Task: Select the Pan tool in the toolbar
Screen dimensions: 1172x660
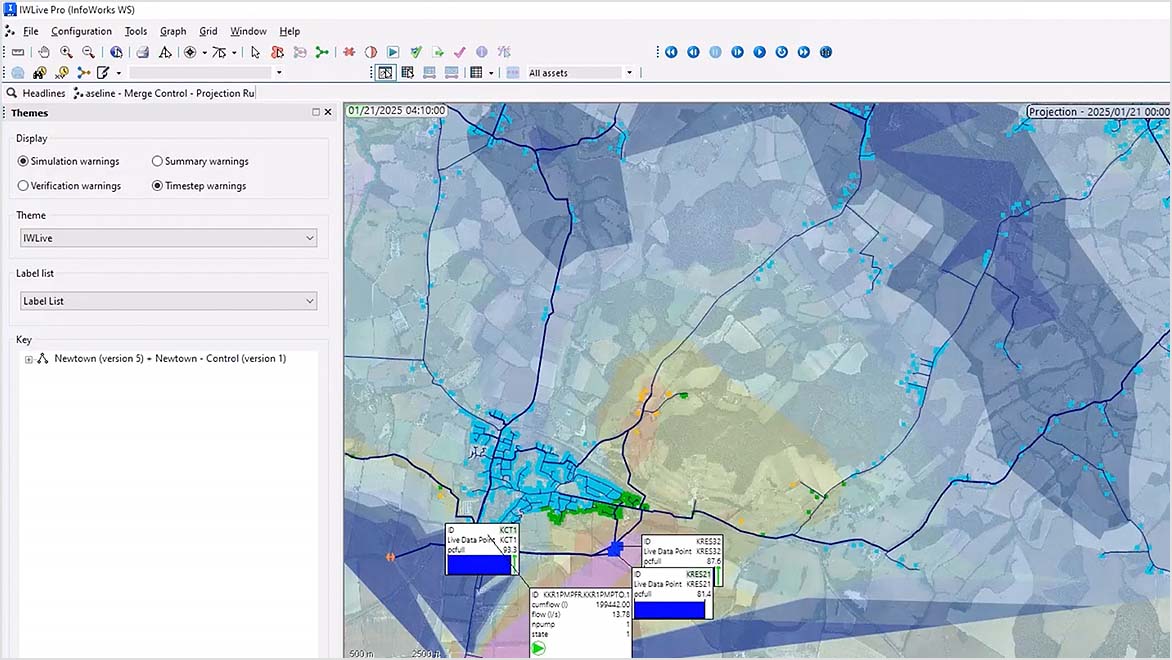Action: click(43, 52)
